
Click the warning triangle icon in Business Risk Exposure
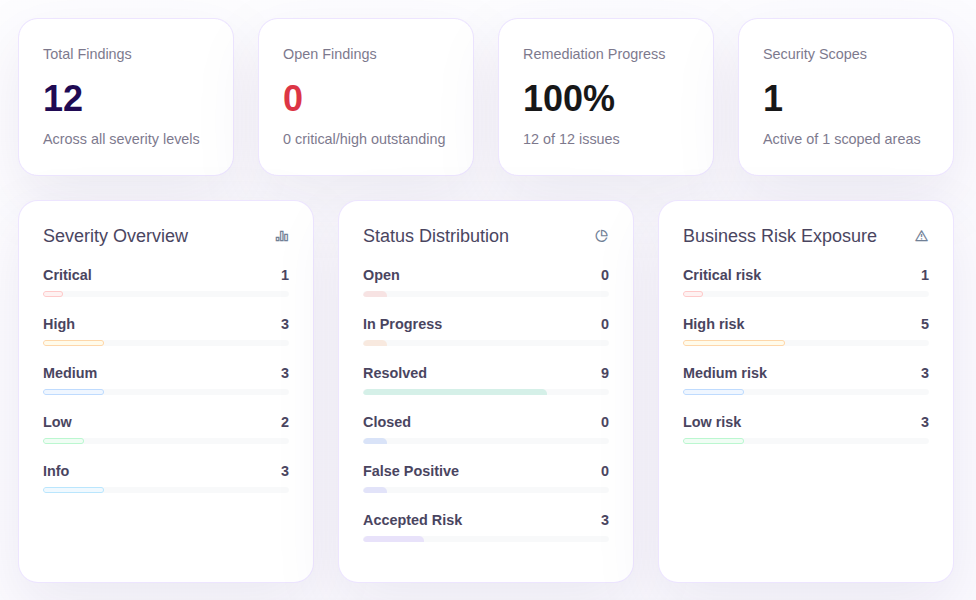coord(921,236)
